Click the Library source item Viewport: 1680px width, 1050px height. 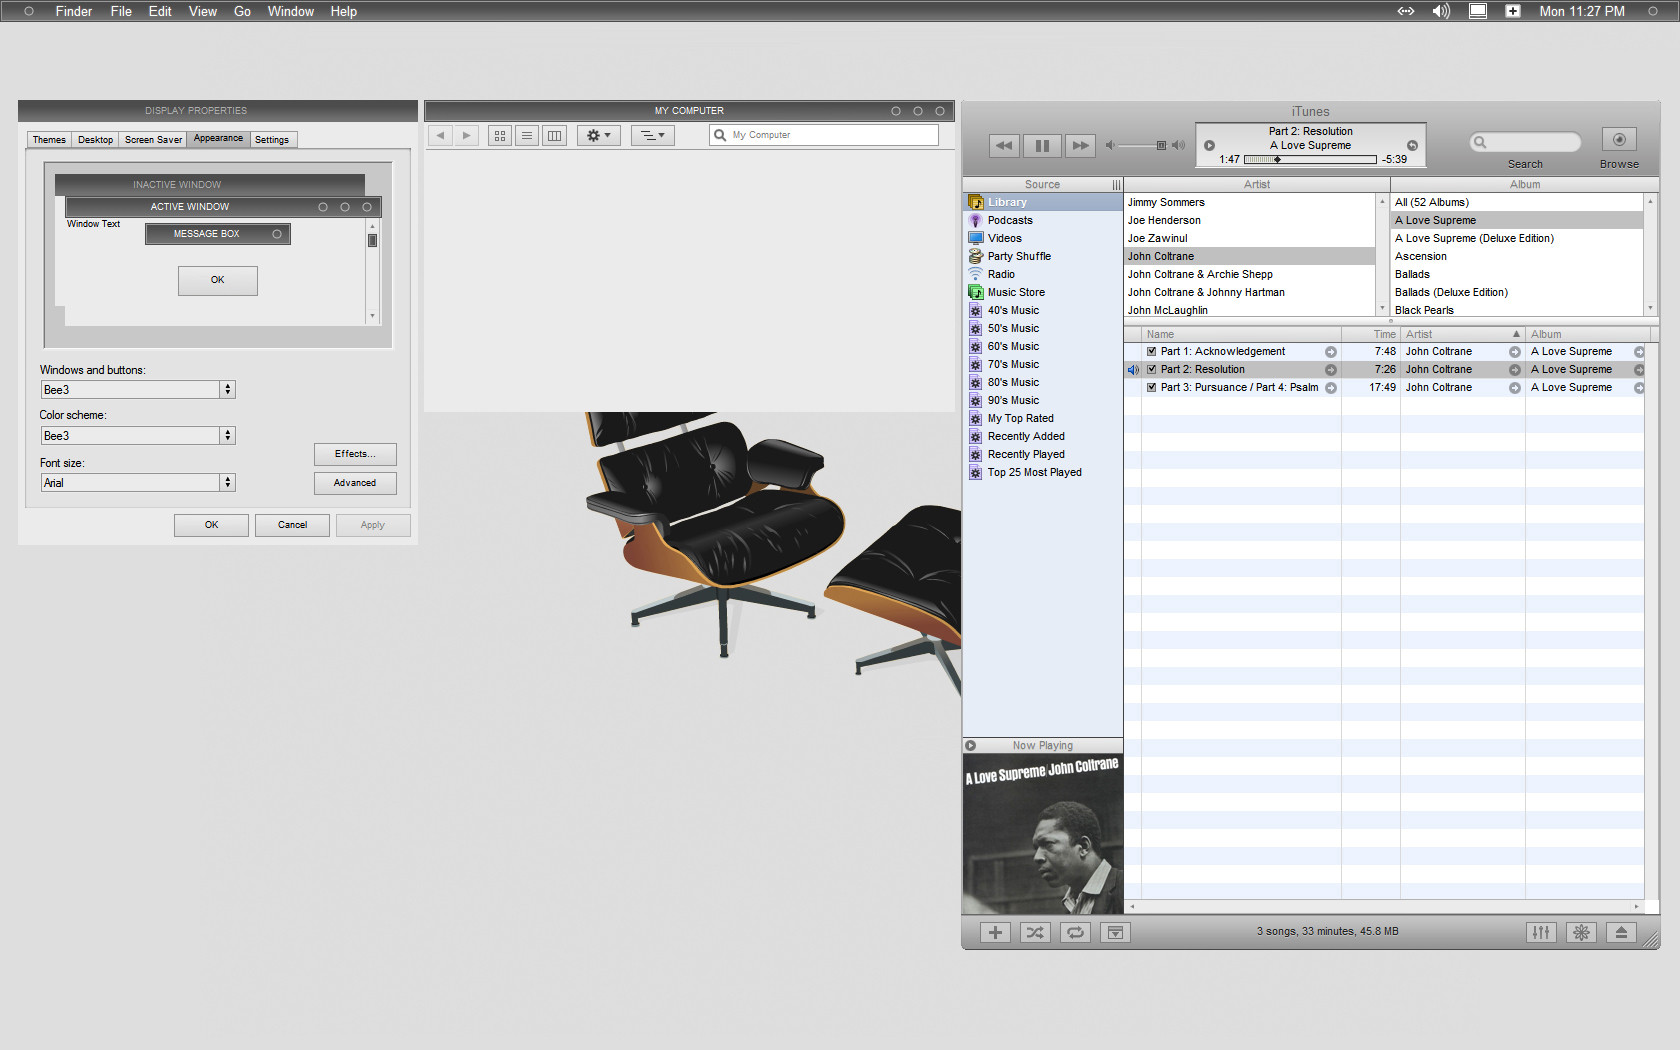point(1043,202)
